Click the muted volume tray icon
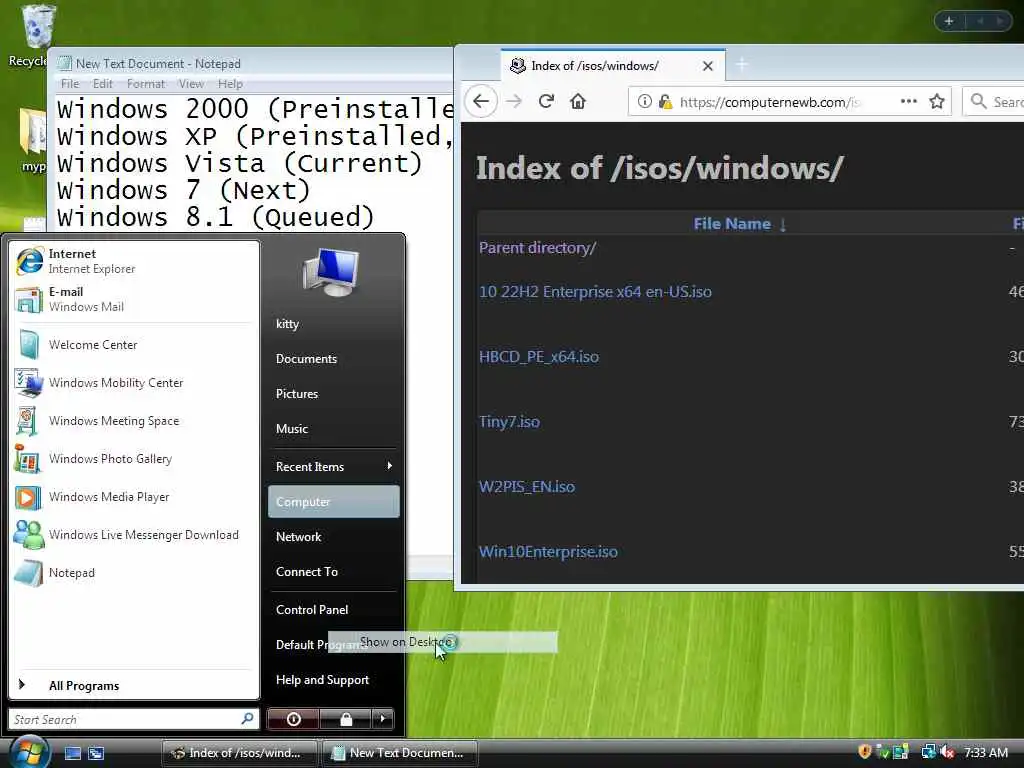1024x768 pixels. coord(948,752)
